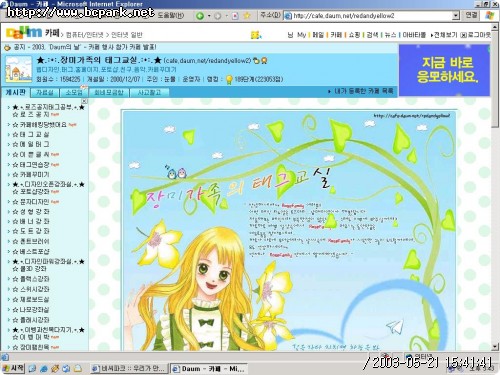Open the Back button history dropdown arrow
This screenshot has height=375, width=500.
pyautogui.click(x=209, y=16)
